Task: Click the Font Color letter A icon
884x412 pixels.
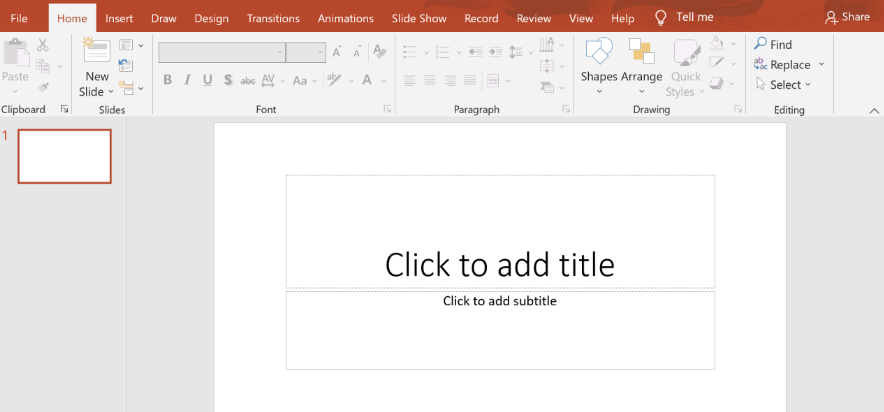Action: tap(368, 80)
